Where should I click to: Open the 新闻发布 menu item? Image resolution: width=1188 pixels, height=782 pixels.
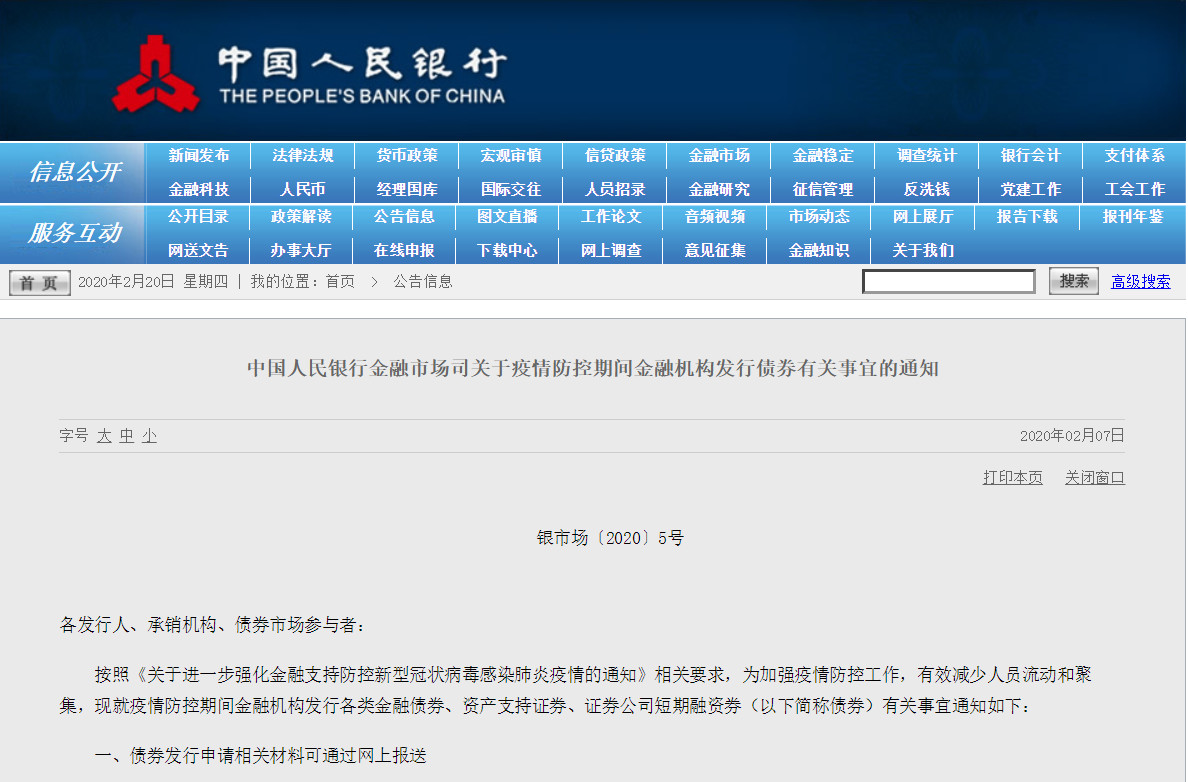click(x=199, y=156)
